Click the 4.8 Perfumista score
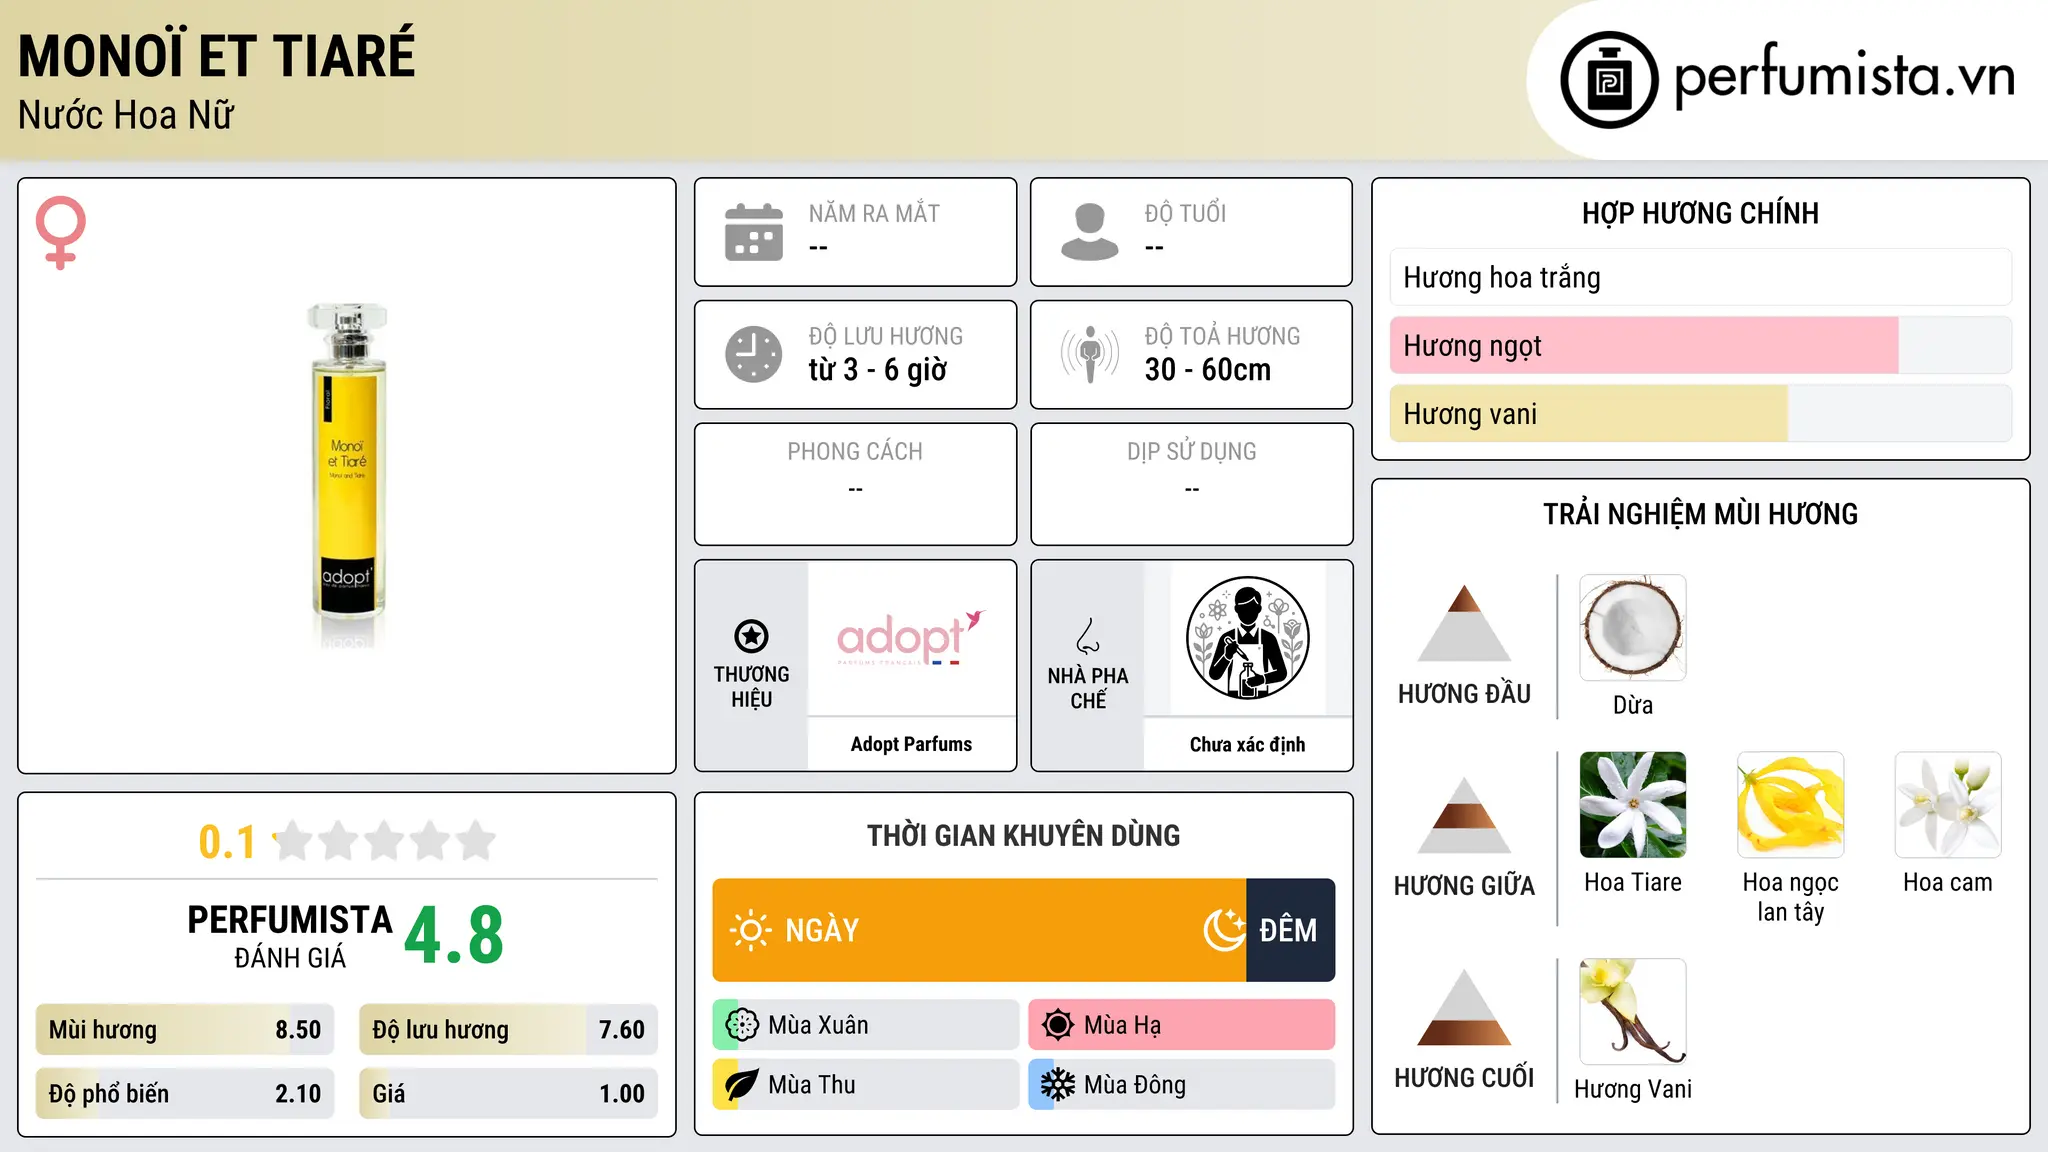Screen dimensions: 2048x1152 point(454,936)
